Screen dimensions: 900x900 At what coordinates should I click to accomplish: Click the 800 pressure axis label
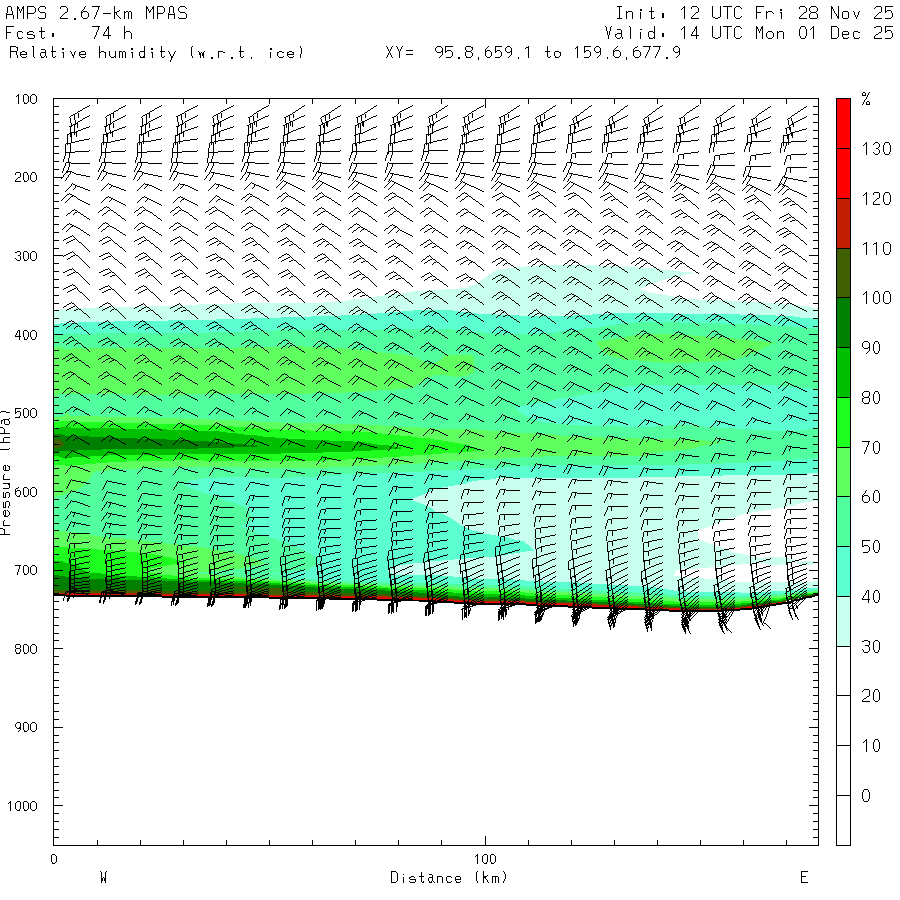coord(26,649)
